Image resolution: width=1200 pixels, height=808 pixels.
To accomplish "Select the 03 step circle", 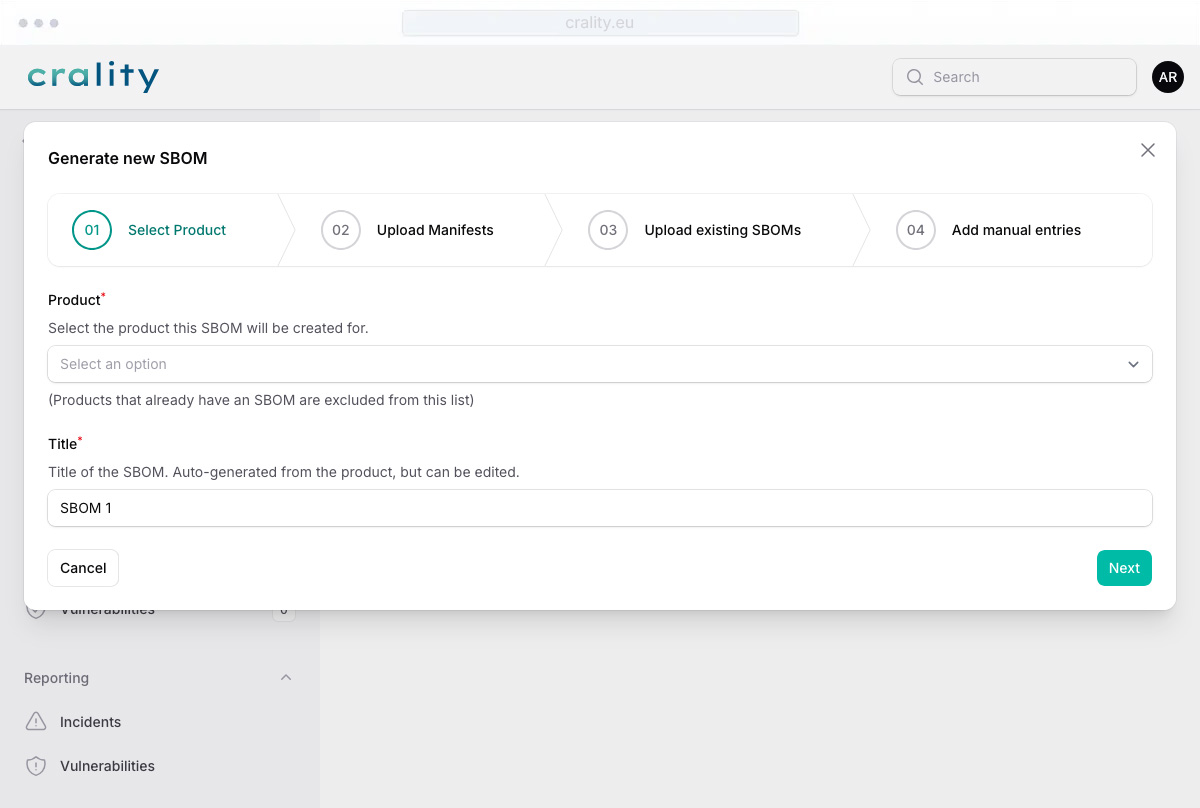I will tap(608, 230).
